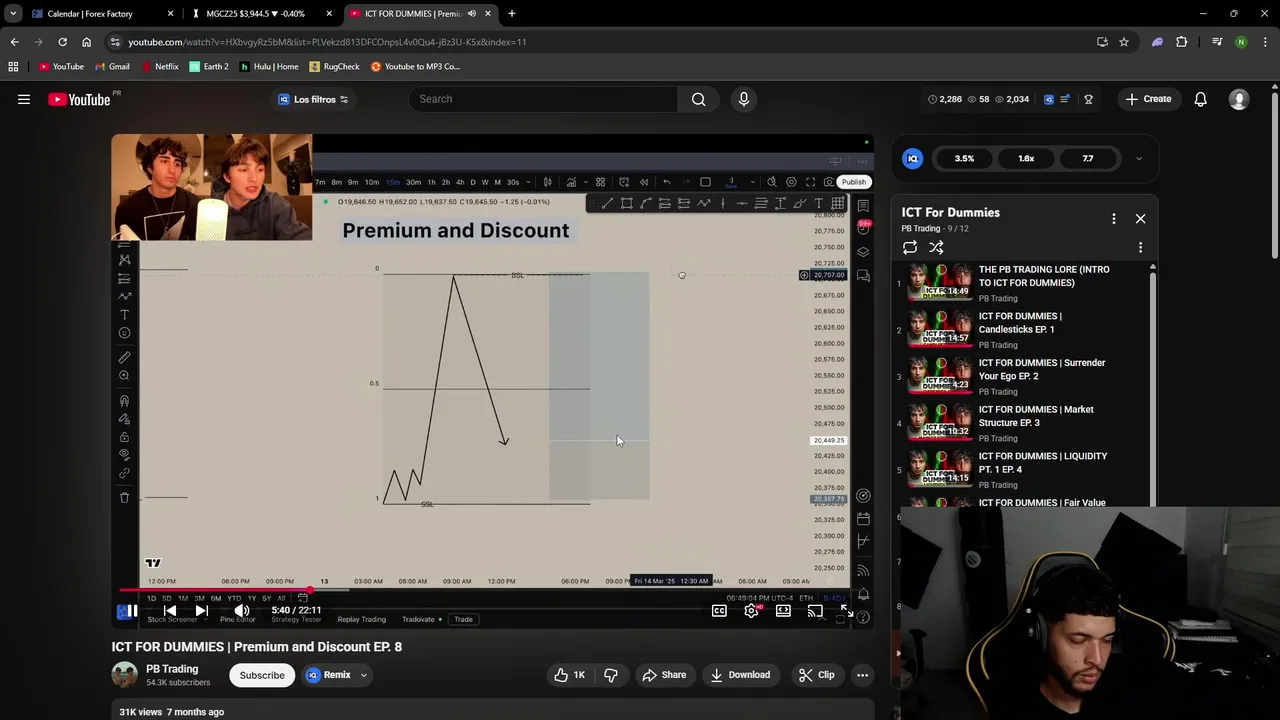Open the Earth 2 bookmark
1280x720 pixels.
209,66
